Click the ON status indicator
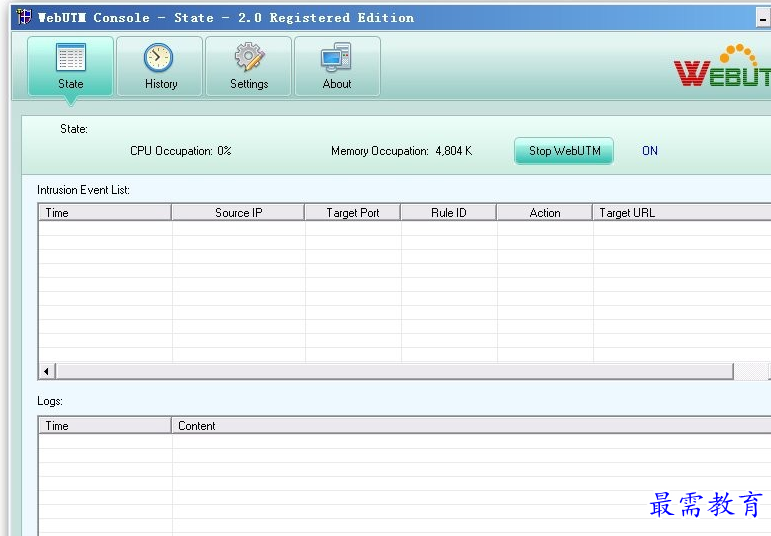The image size is (771, 536). tap(650, 151)
